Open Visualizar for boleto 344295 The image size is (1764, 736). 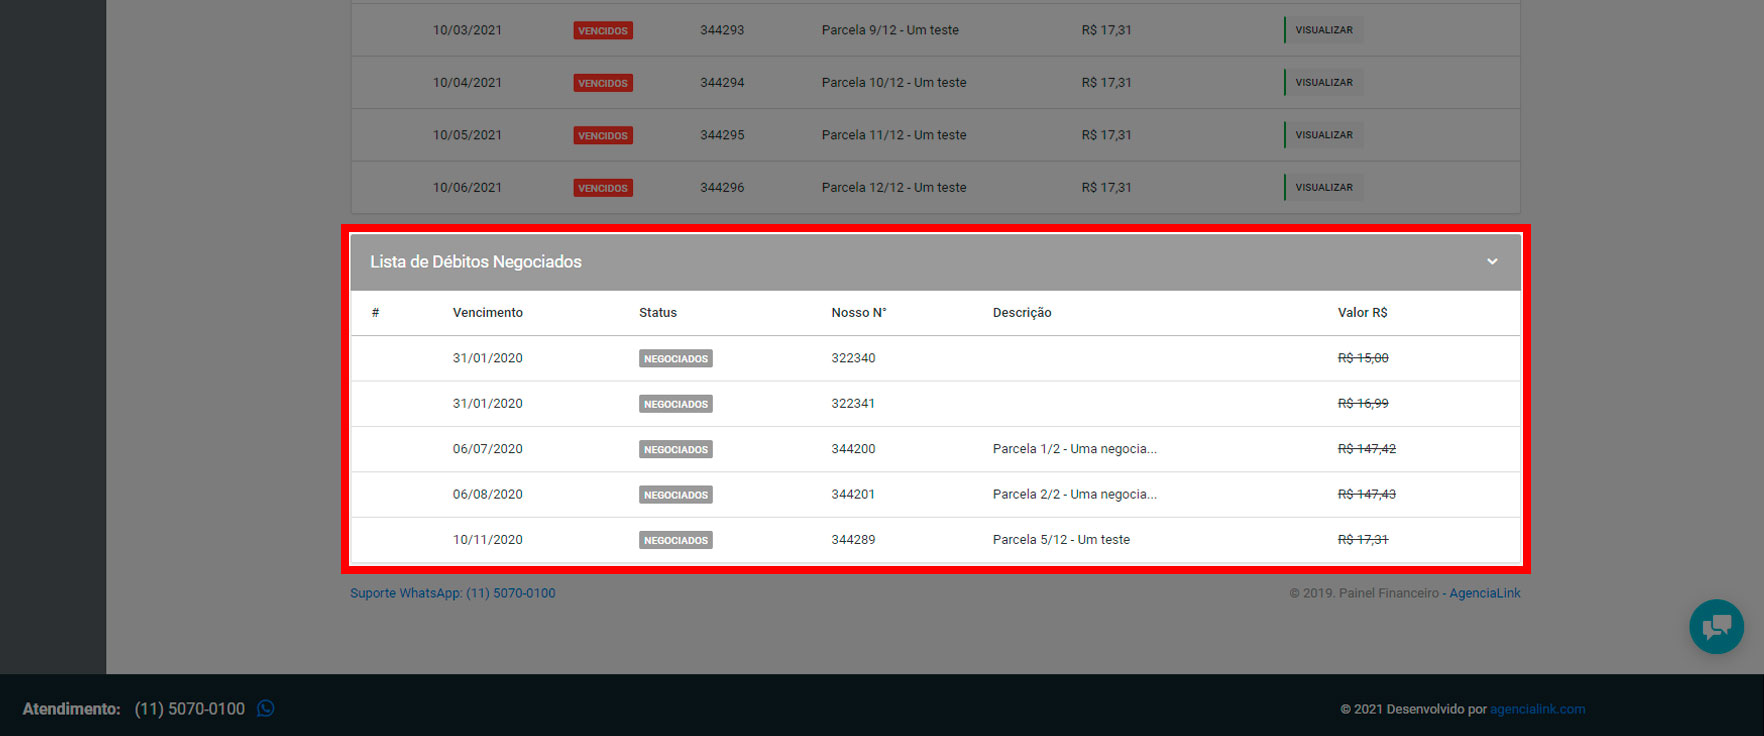[x=1323, y=135]
